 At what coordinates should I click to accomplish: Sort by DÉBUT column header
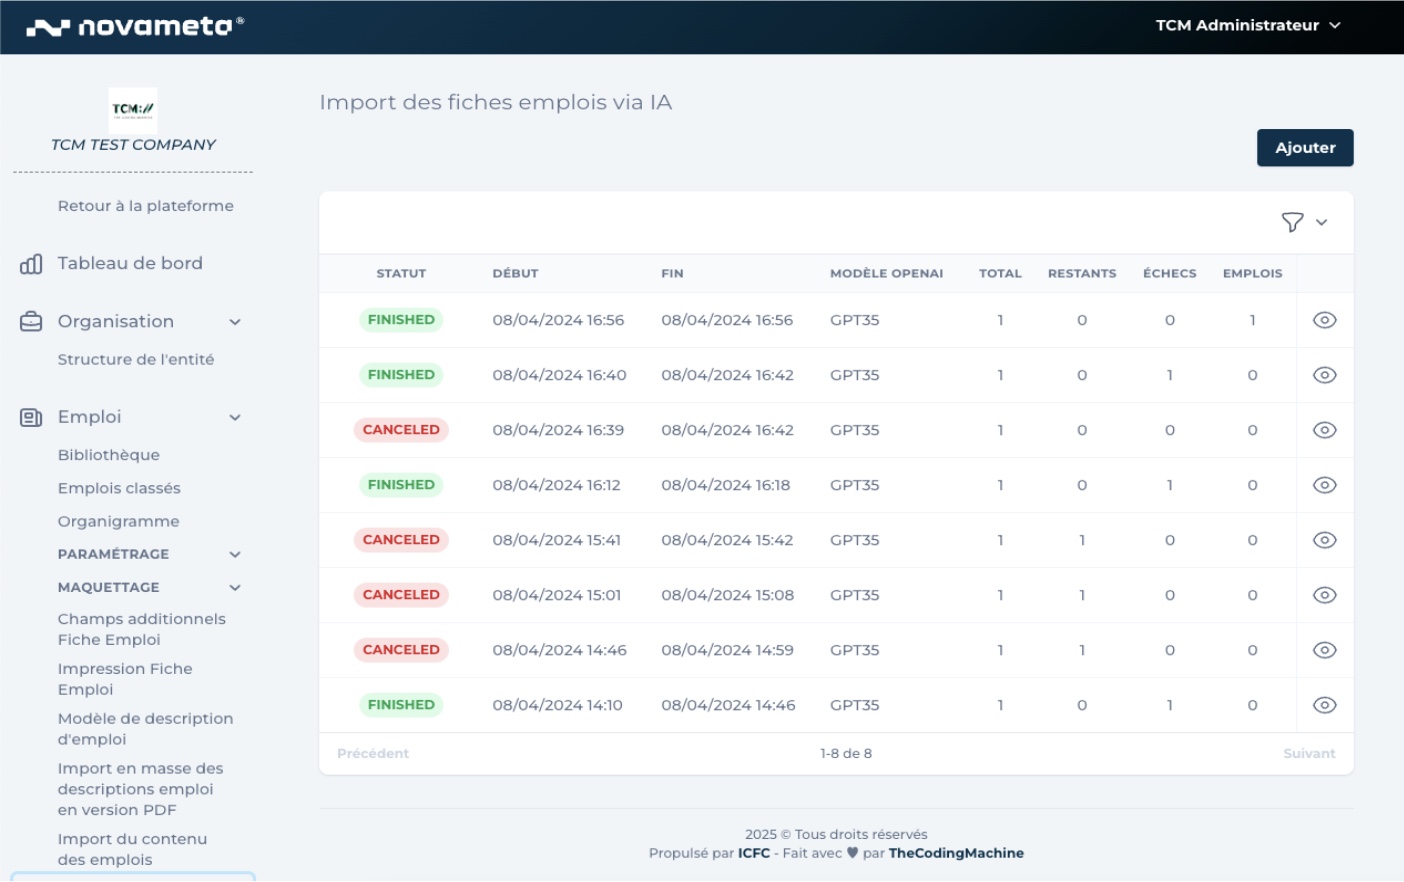515,274
